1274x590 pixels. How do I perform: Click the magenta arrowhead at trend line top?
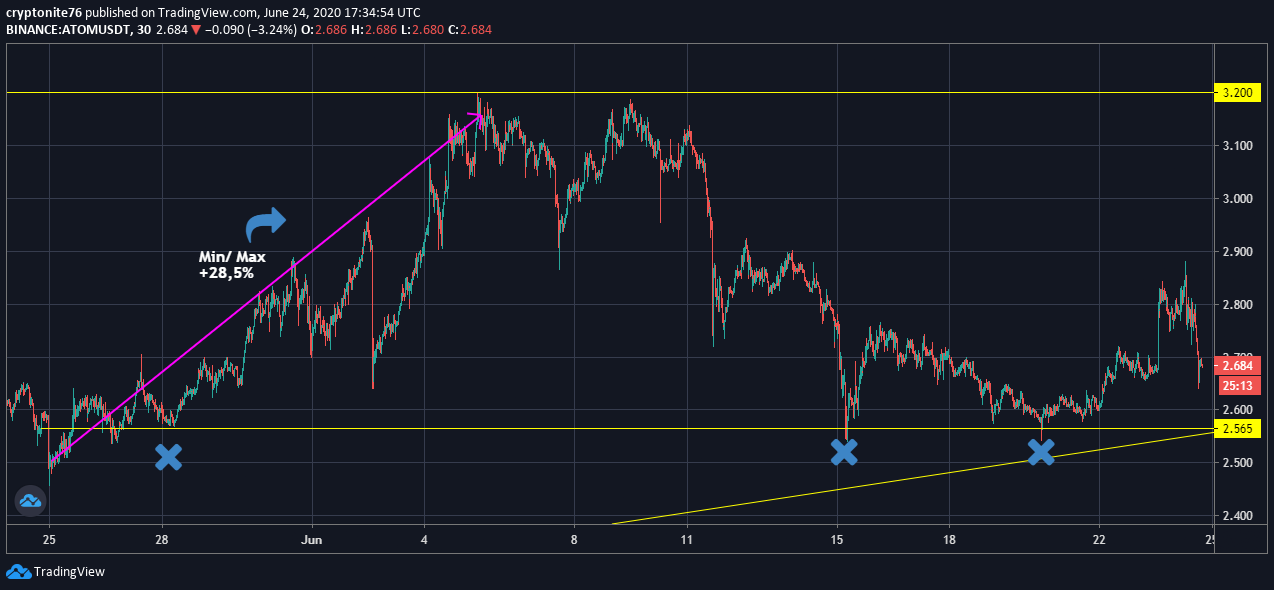(x=475, y=120)
